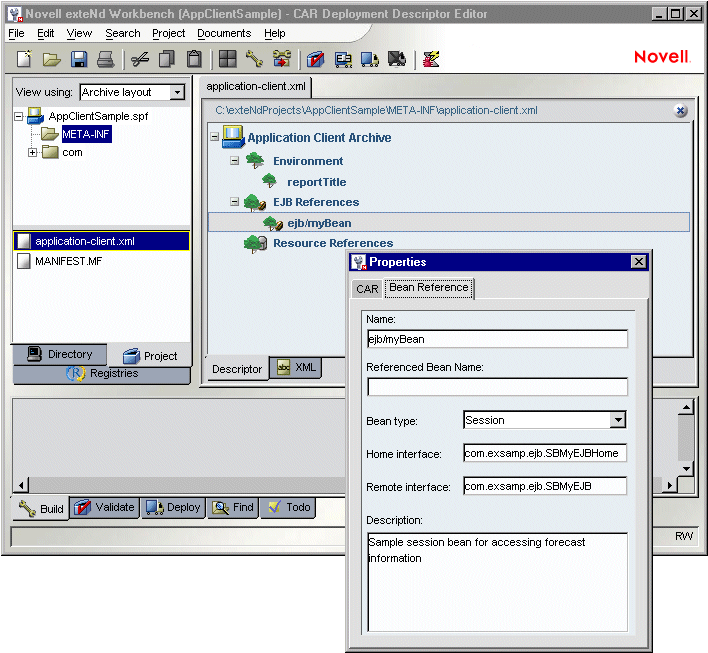This screenshot has width=708, height=653.
Task: Open the Edit menu
Action: tap(46, 33)
